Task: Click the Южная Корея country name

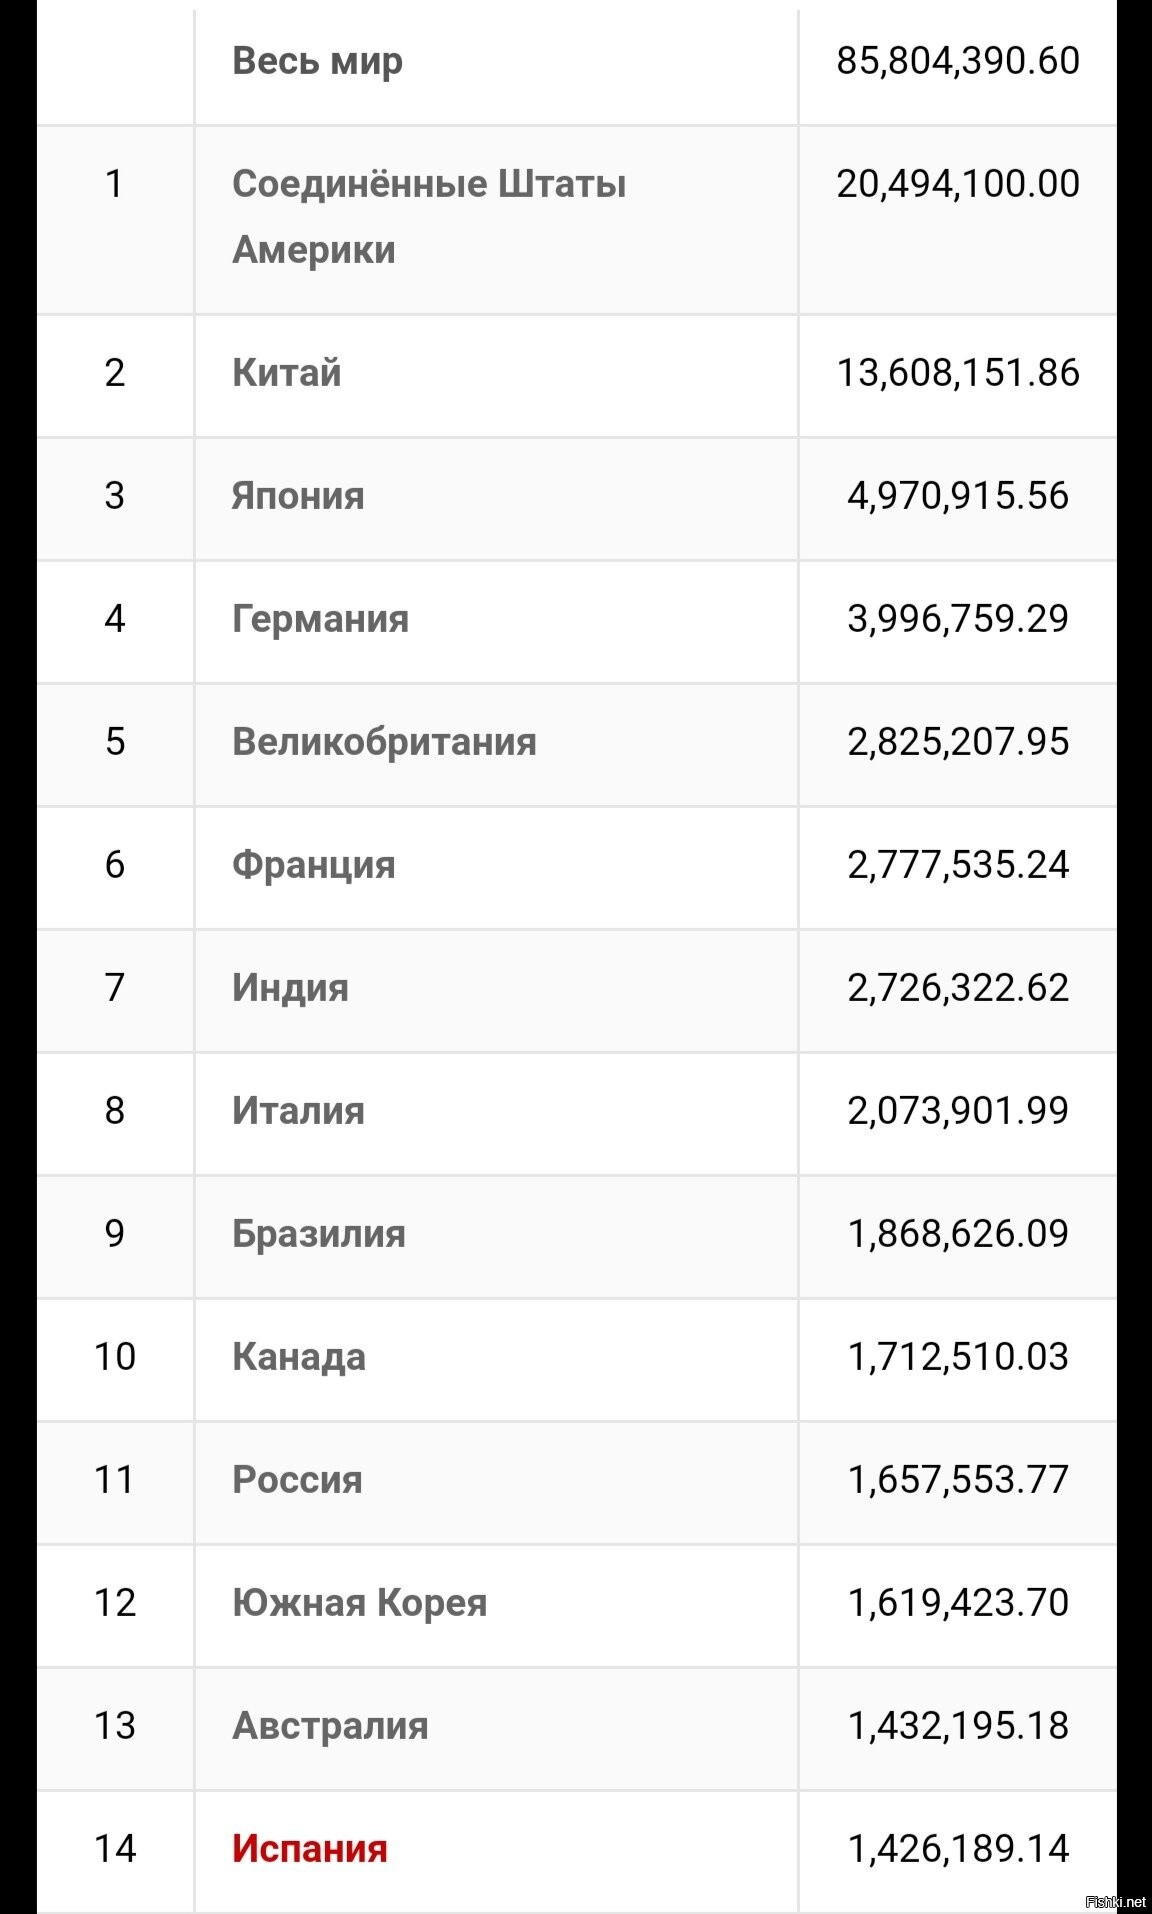Action: click(x=359, y=1603)
